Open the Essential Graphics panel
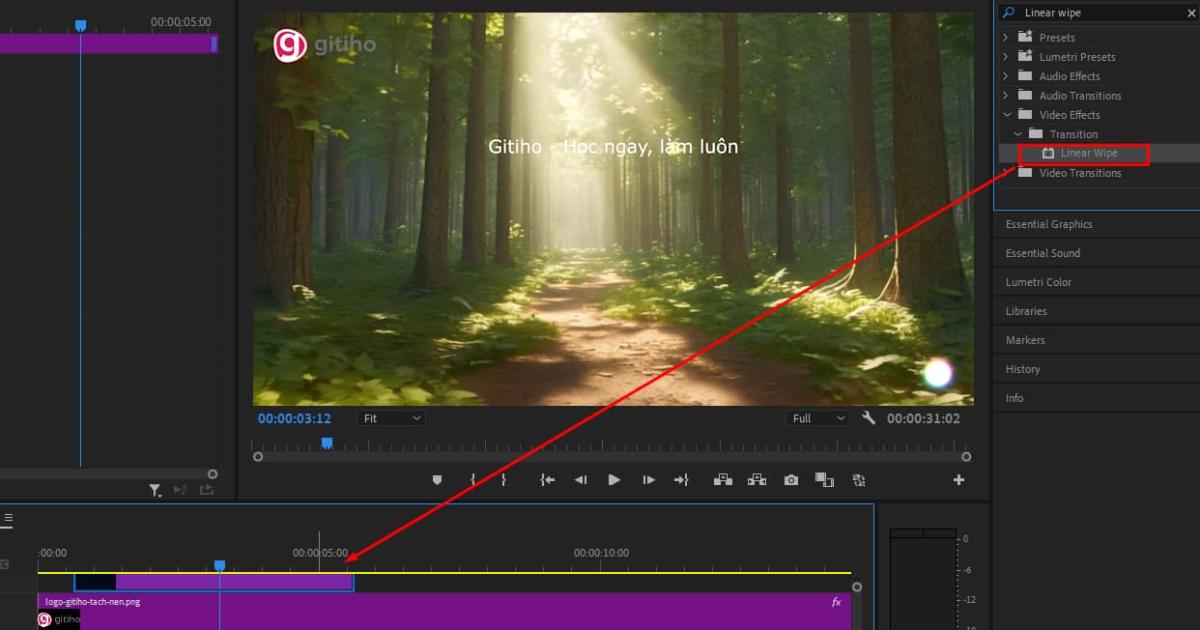 (1048, 224)
